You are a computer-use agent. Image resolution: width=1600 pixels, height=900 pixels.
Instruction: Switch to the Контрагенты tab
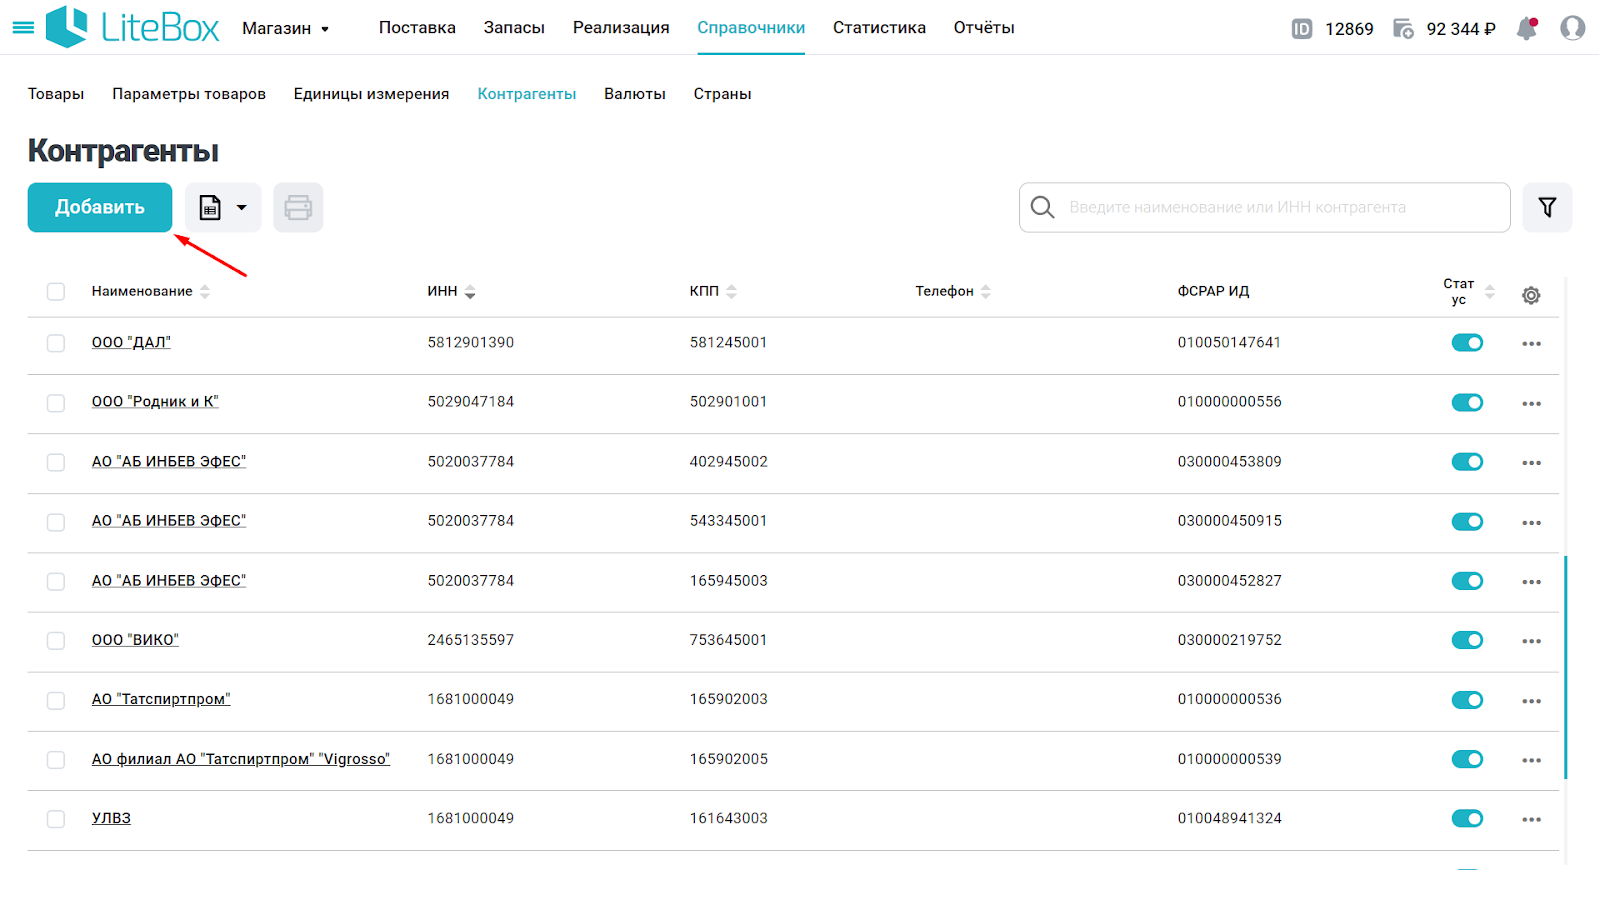(527, 94)
